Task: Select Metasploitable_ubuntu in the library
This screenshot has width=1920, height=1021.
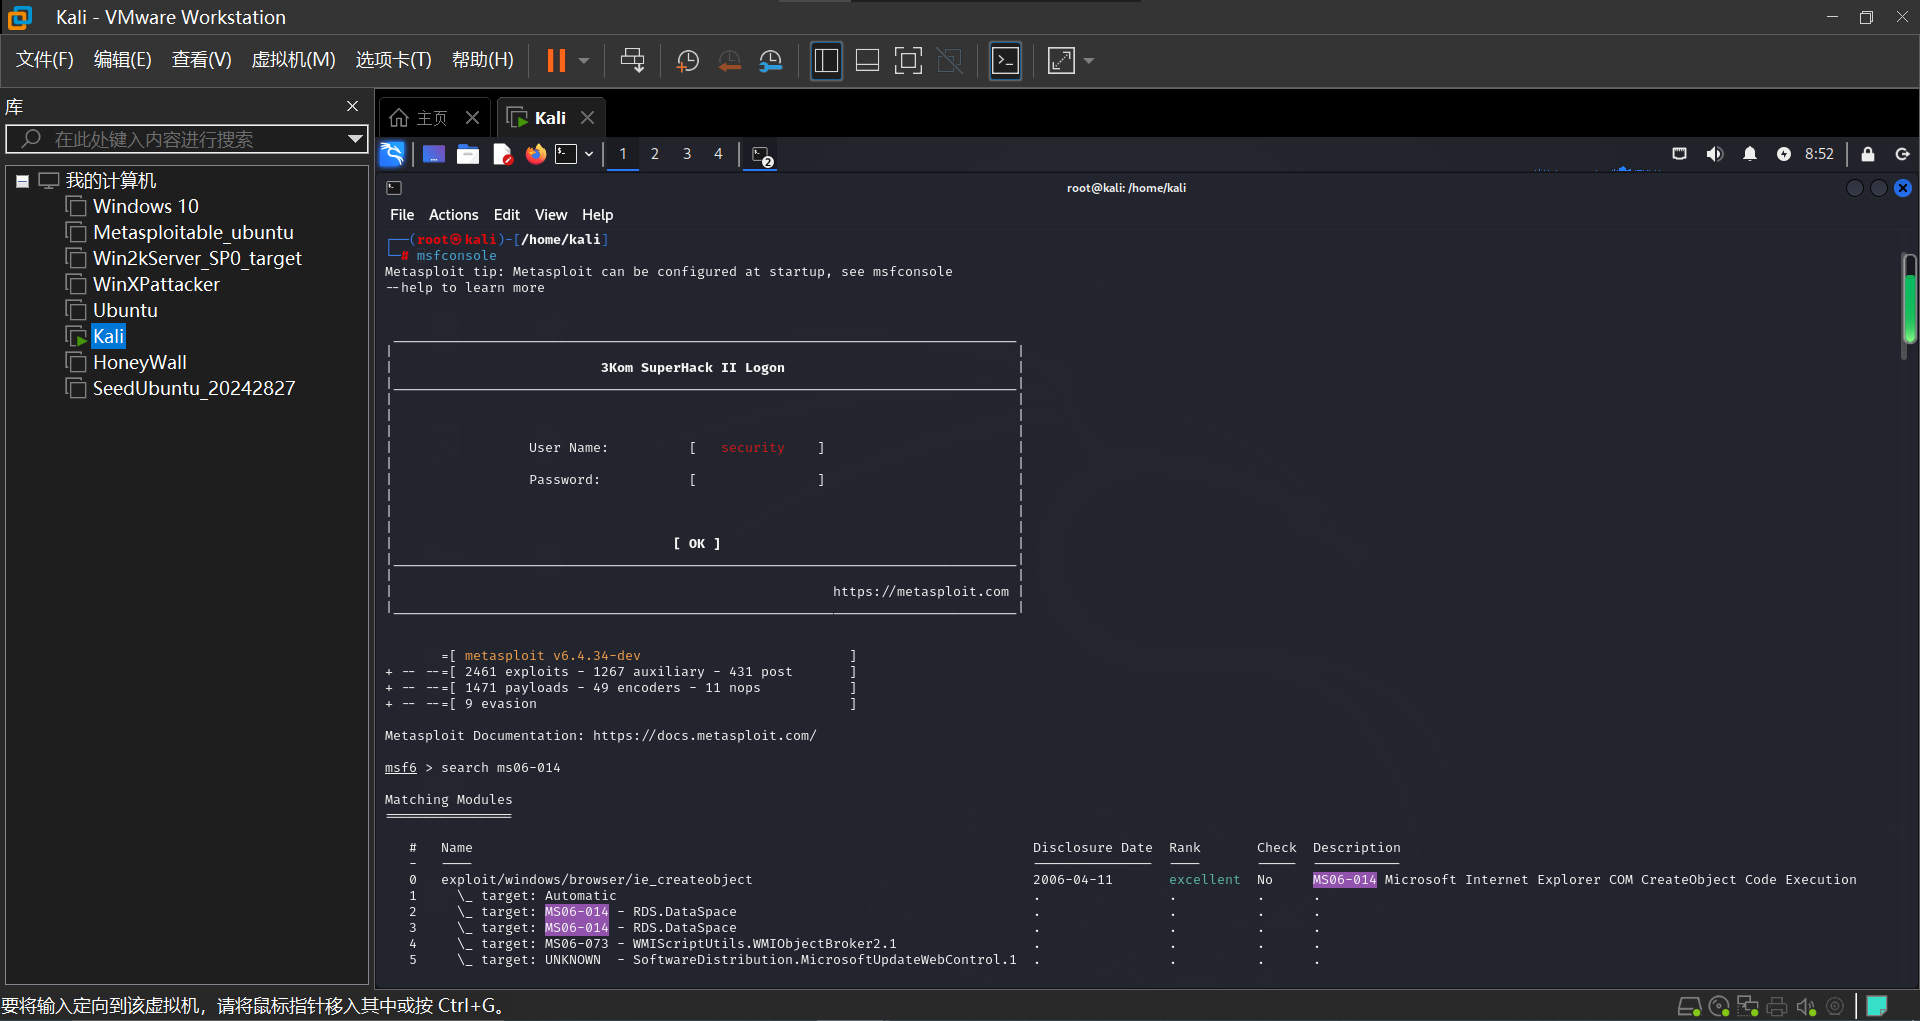Action: (x=193, y=232)
